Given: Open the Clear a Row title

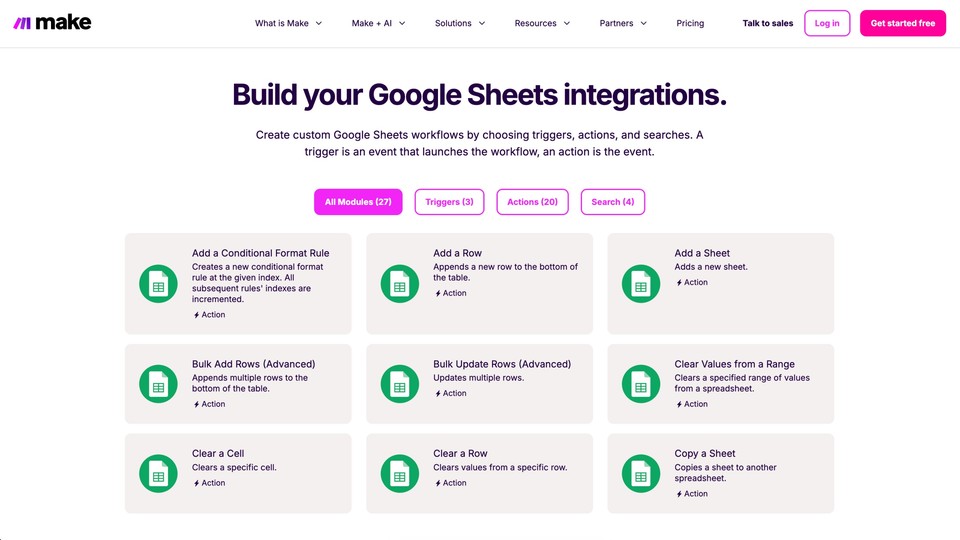Looking at the screenshot, I should pyautogui.click(x=460, y=454).
